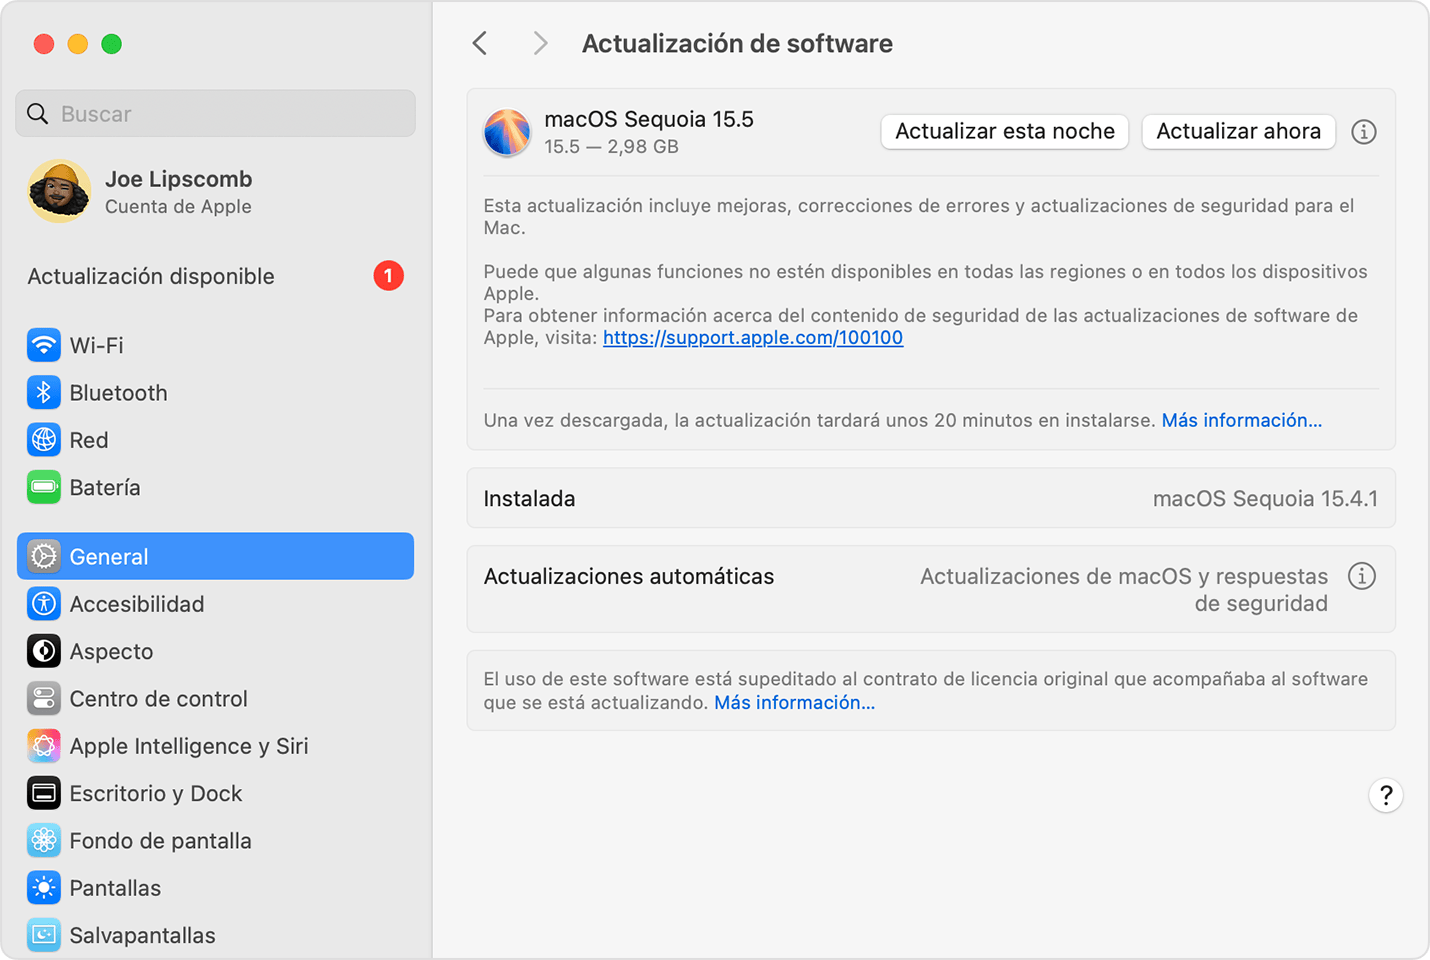Click info icon next to Actualizar ahora

click(x=1363, y=132)
